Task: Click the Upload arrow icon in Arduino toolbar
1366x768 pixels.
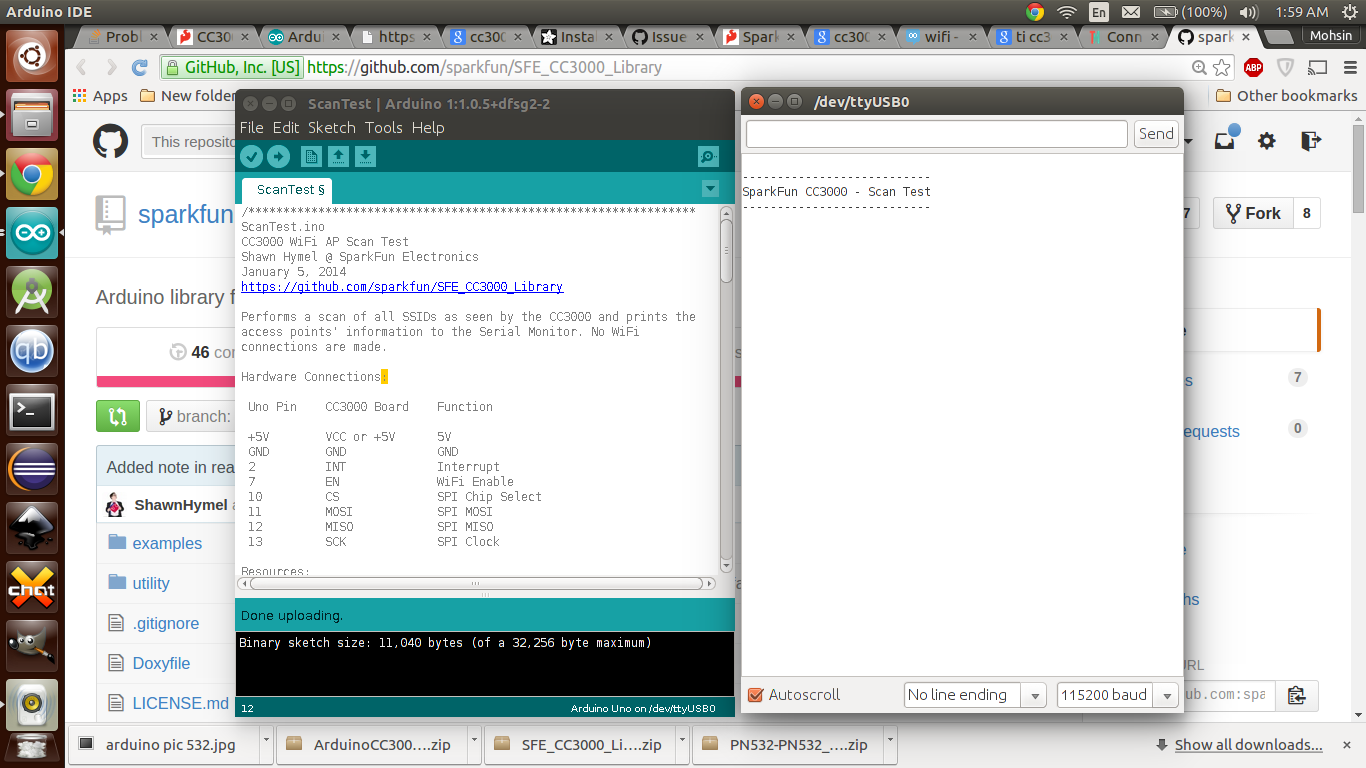Action: (x=278, y=156)
